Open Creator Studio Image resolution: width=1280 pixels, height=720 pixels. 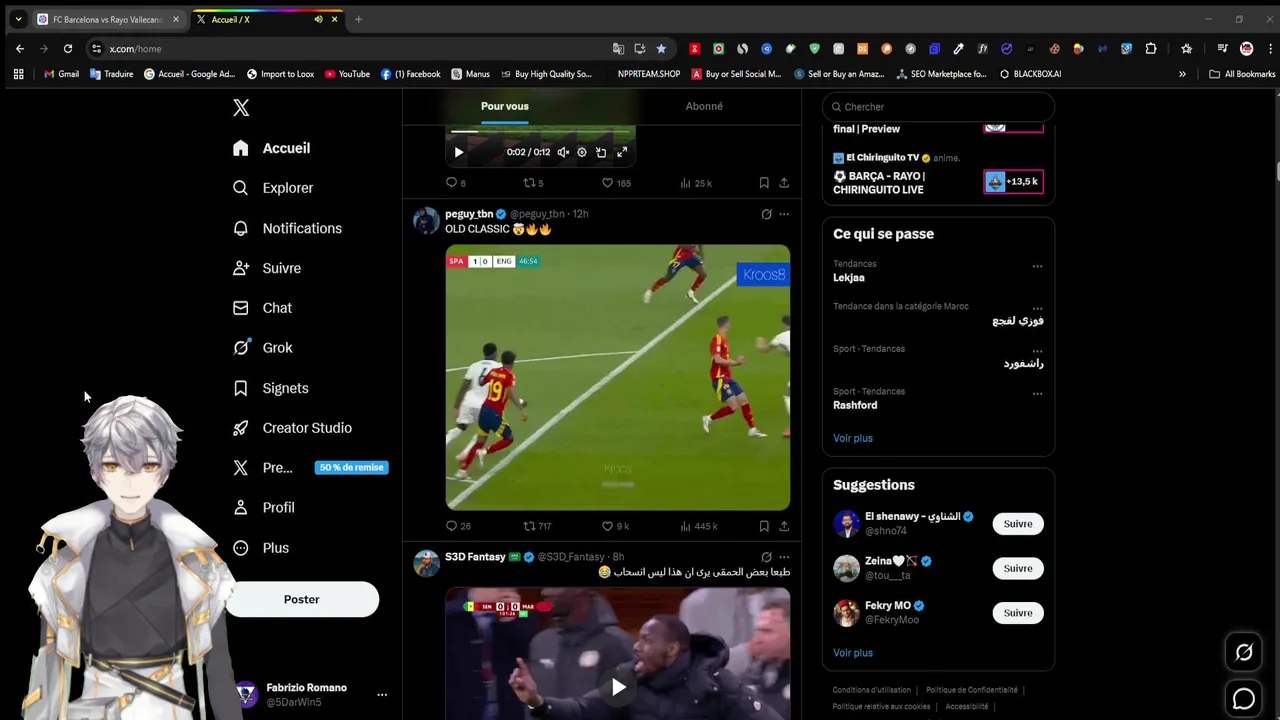292,428
